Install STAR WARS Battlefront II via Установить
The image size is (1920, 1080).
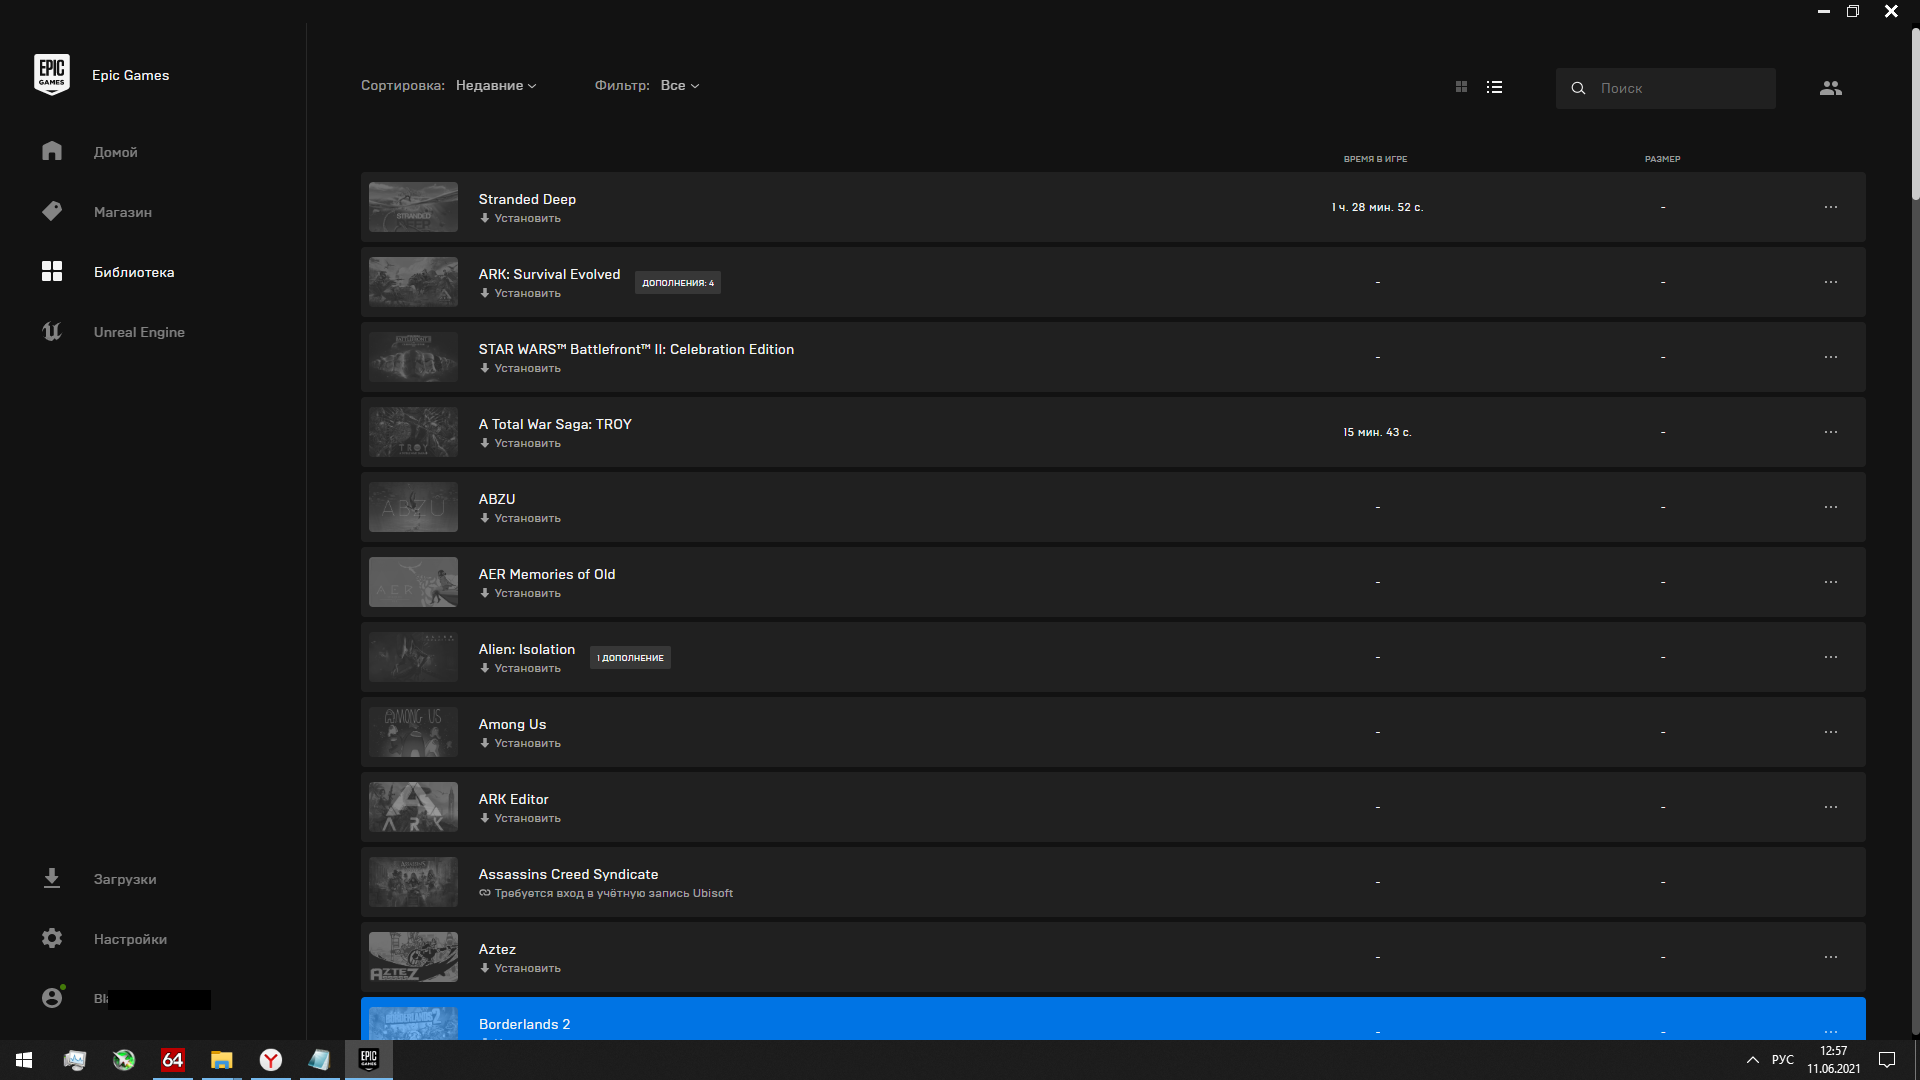click(x=520, y=369)
